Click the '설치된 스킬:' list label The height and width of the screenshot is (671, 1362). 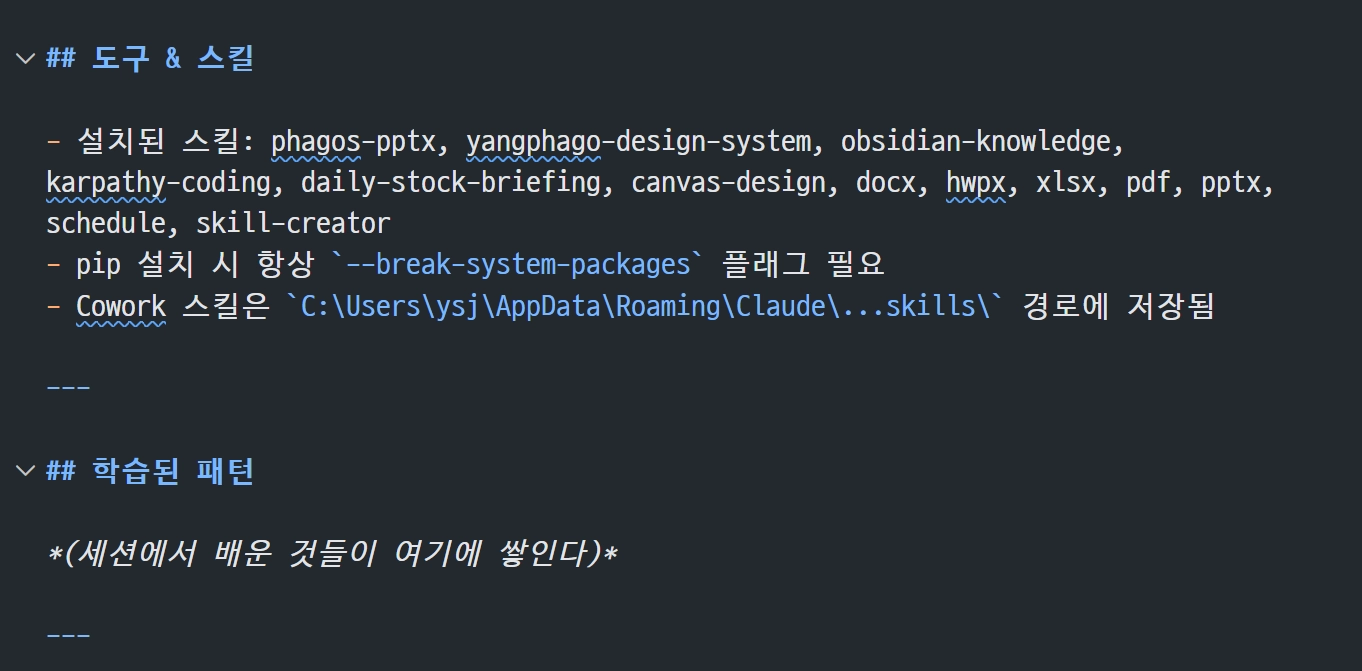click(x=165, y=142)
